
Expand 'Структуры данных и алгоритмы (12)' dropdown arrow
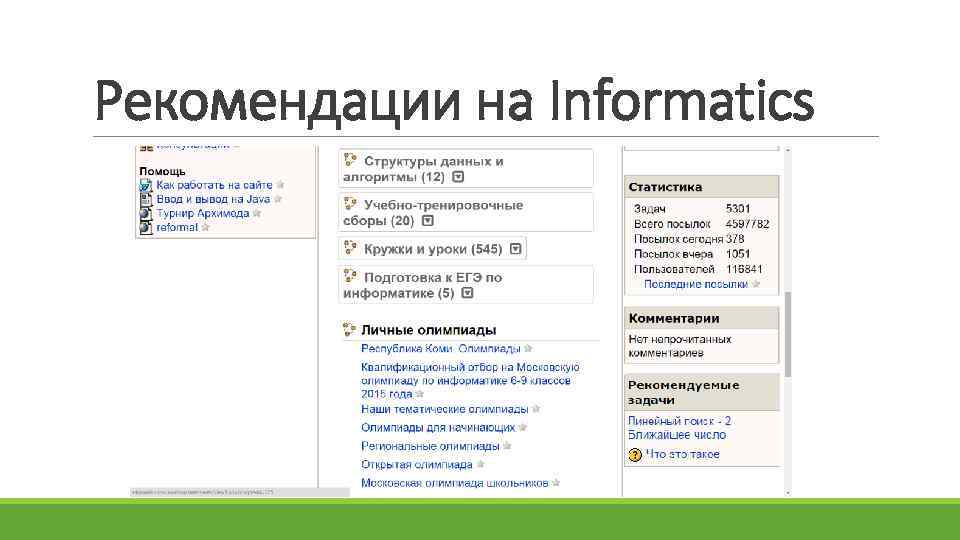[x=458, y=177]
